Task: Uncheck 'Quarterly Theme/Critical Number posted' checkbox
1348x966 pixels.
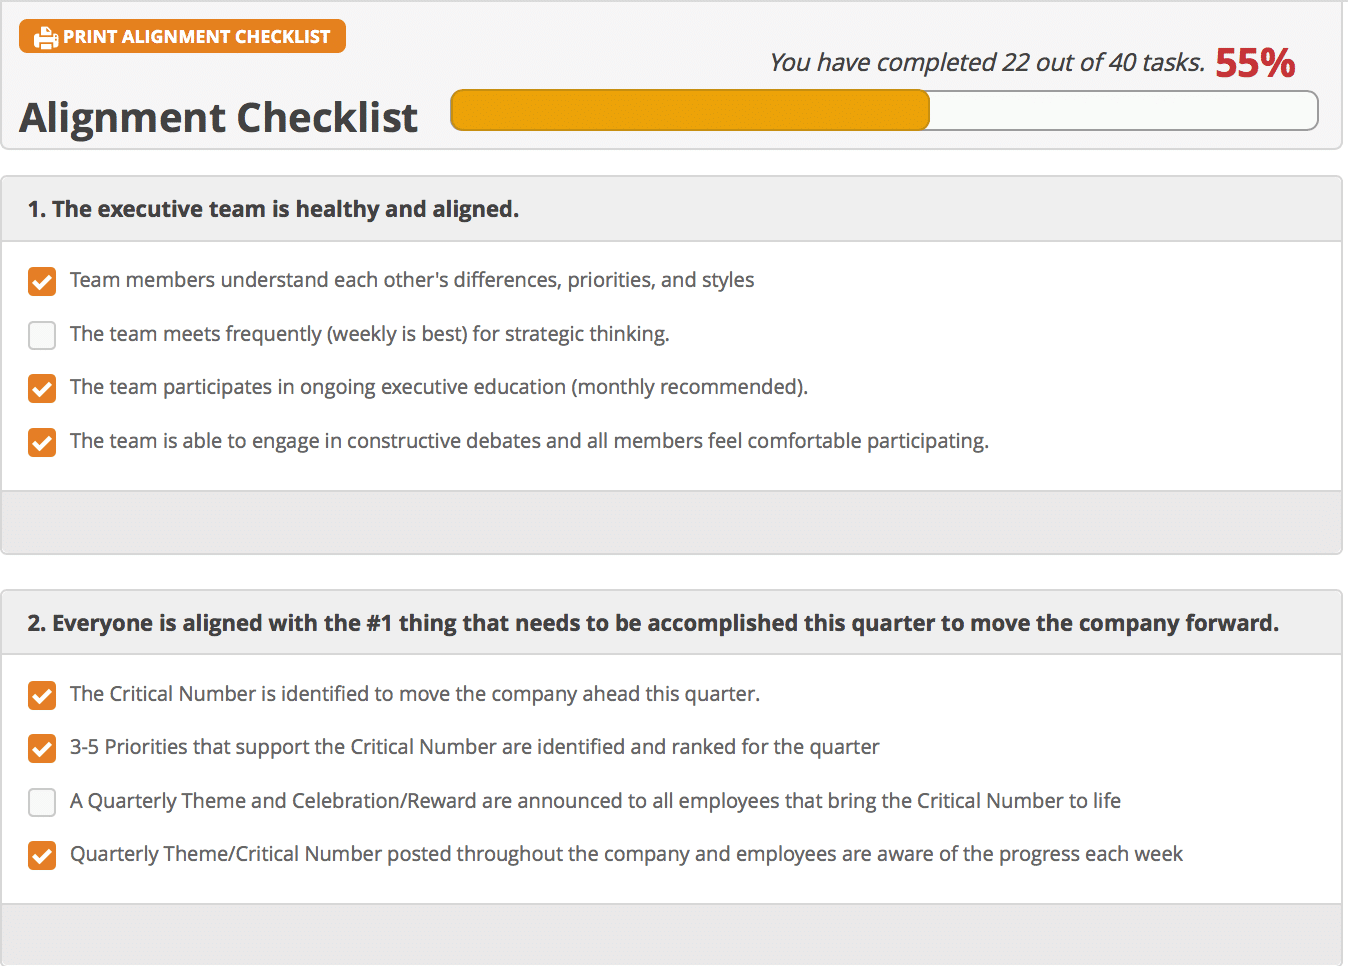Action: (x=42, y=855)
